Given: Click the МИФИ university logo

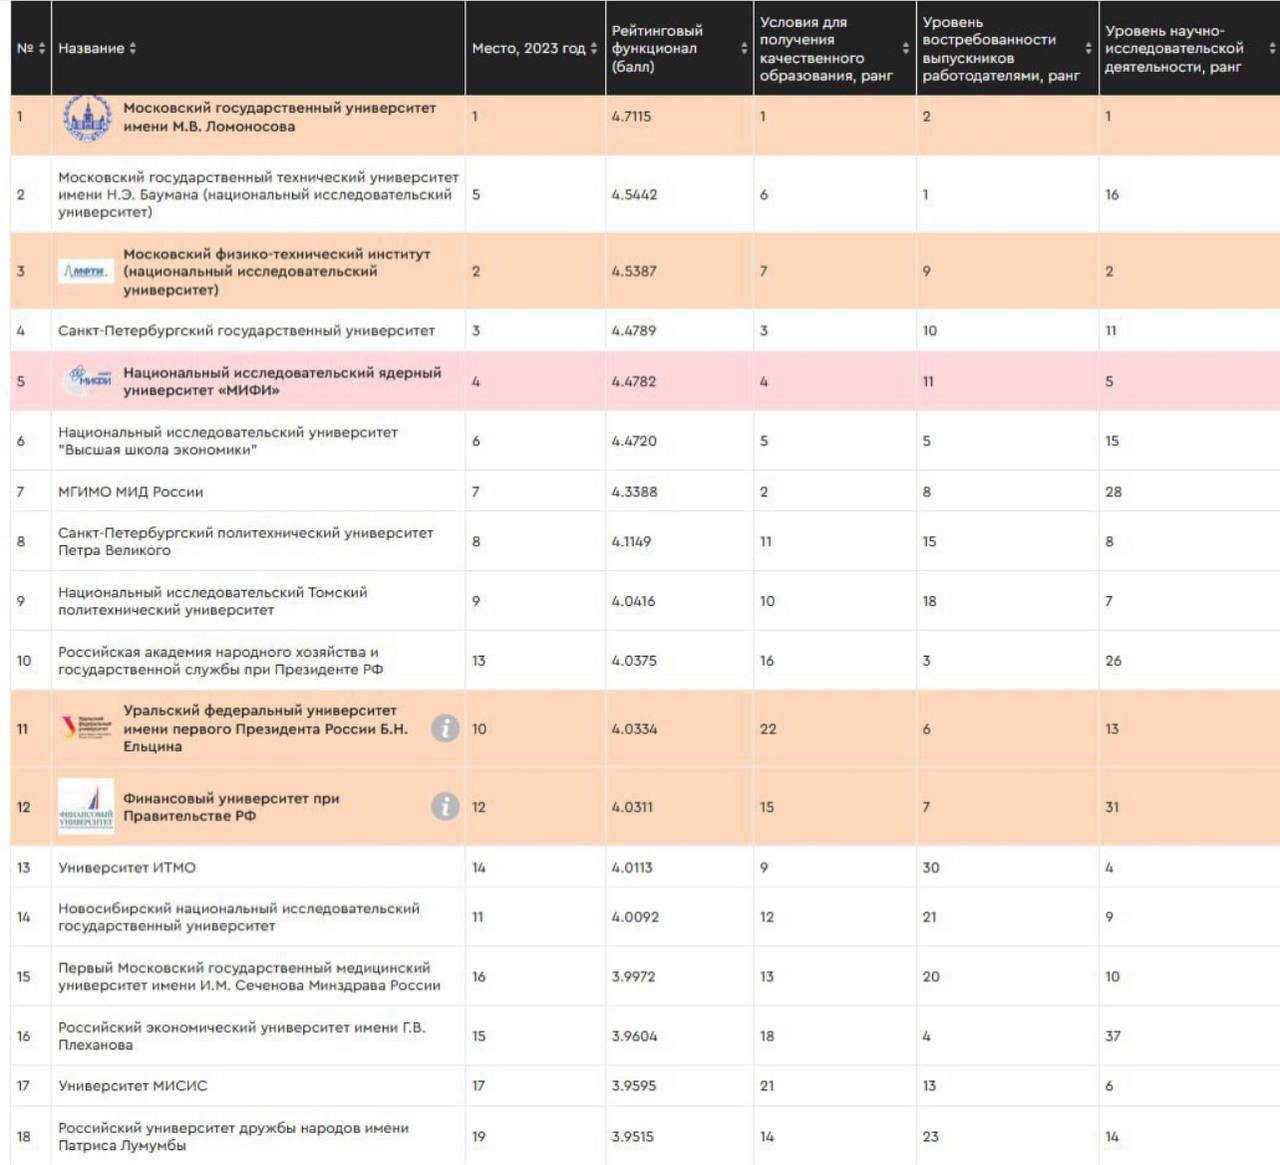Looking at the screenshot, I should (87, 381).
